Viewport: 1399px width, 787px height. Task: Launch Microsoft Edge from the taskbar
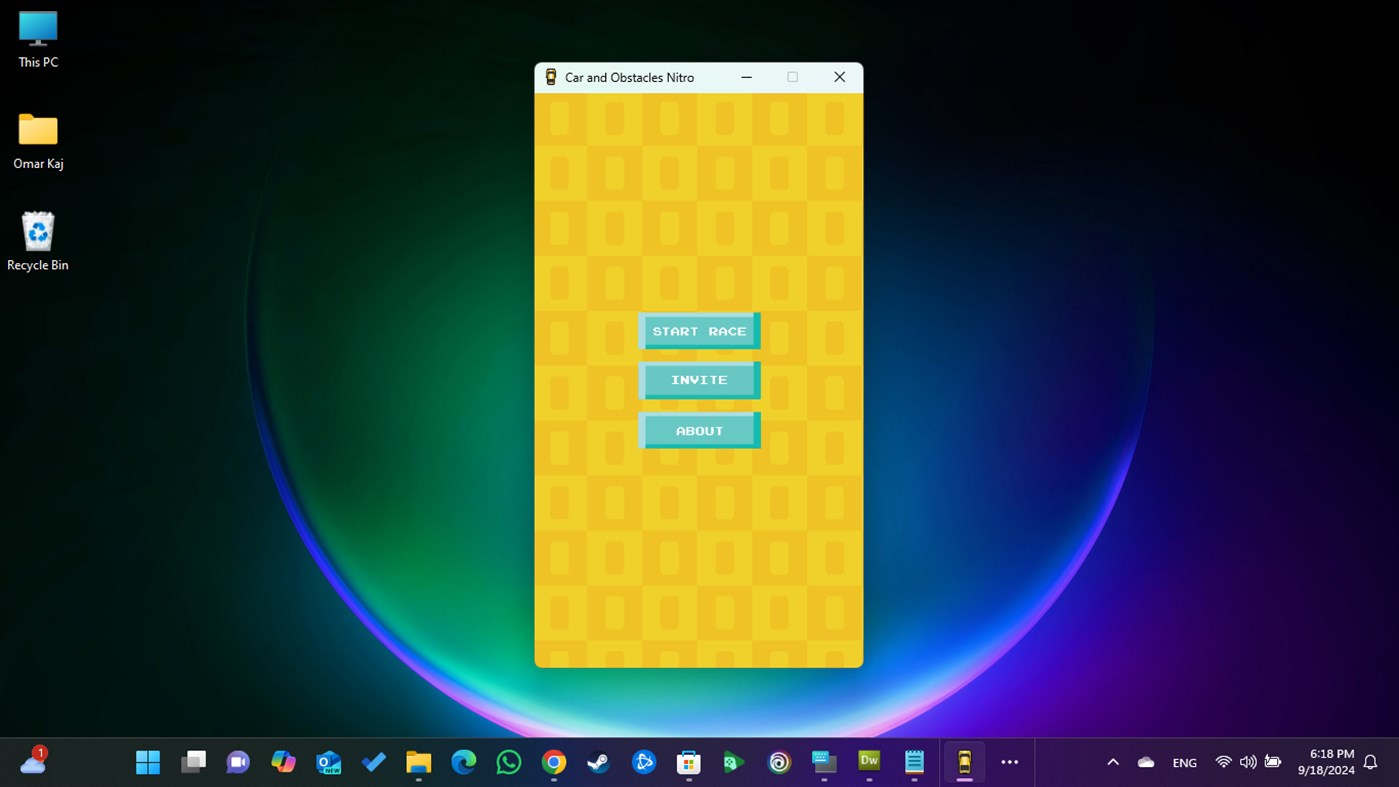[x=463, y=762]
